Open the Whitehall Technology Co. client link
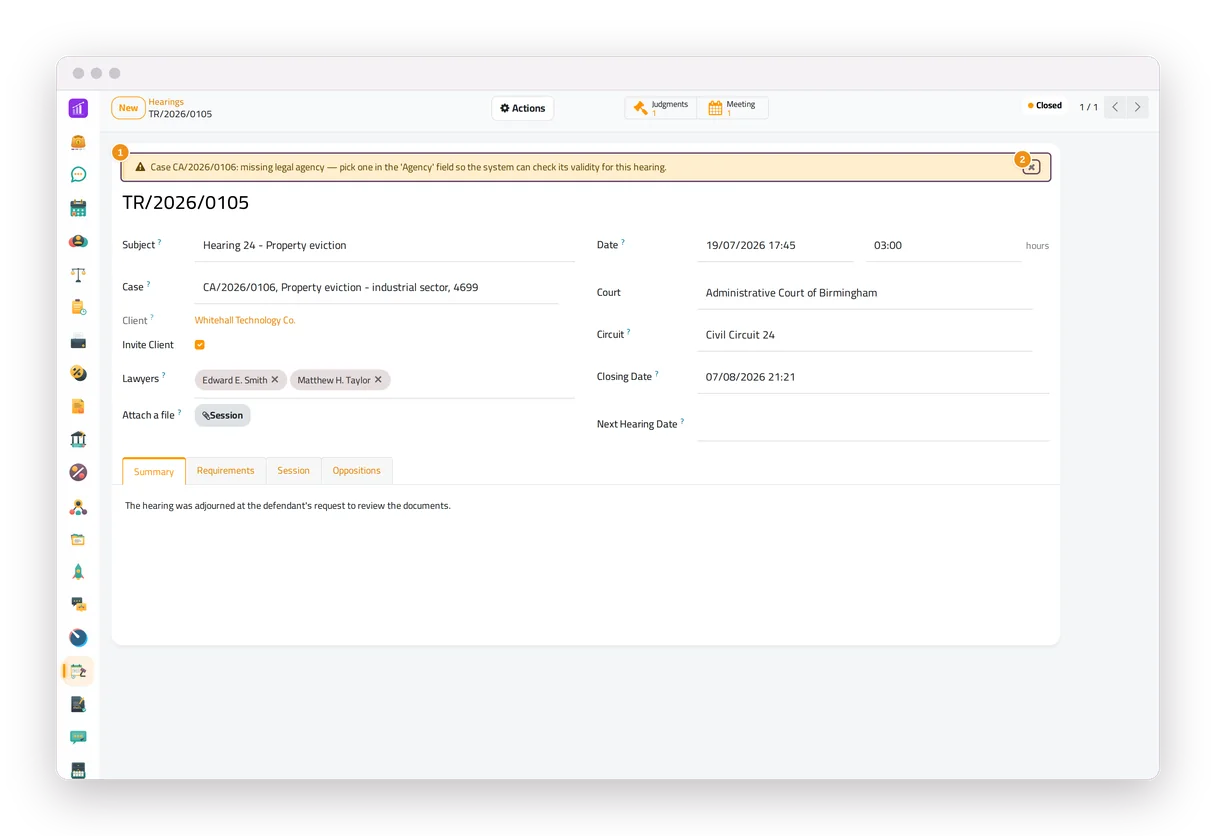The image size is (1216, 836). coord(245,321)
